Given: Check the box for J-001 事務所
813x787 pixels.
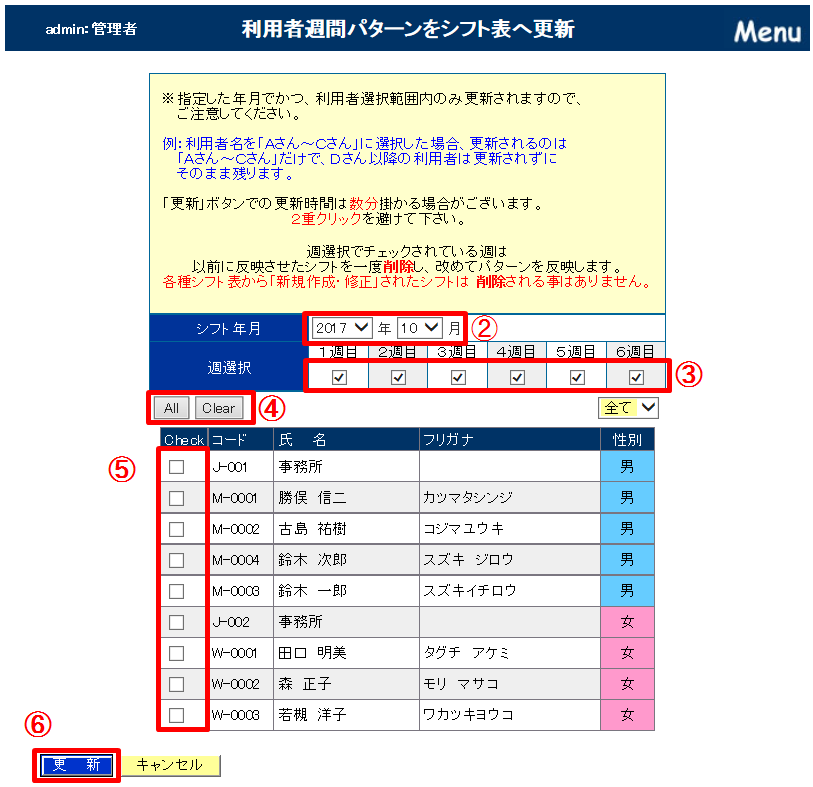Looking at the screenshot, I should coord(177,467).
